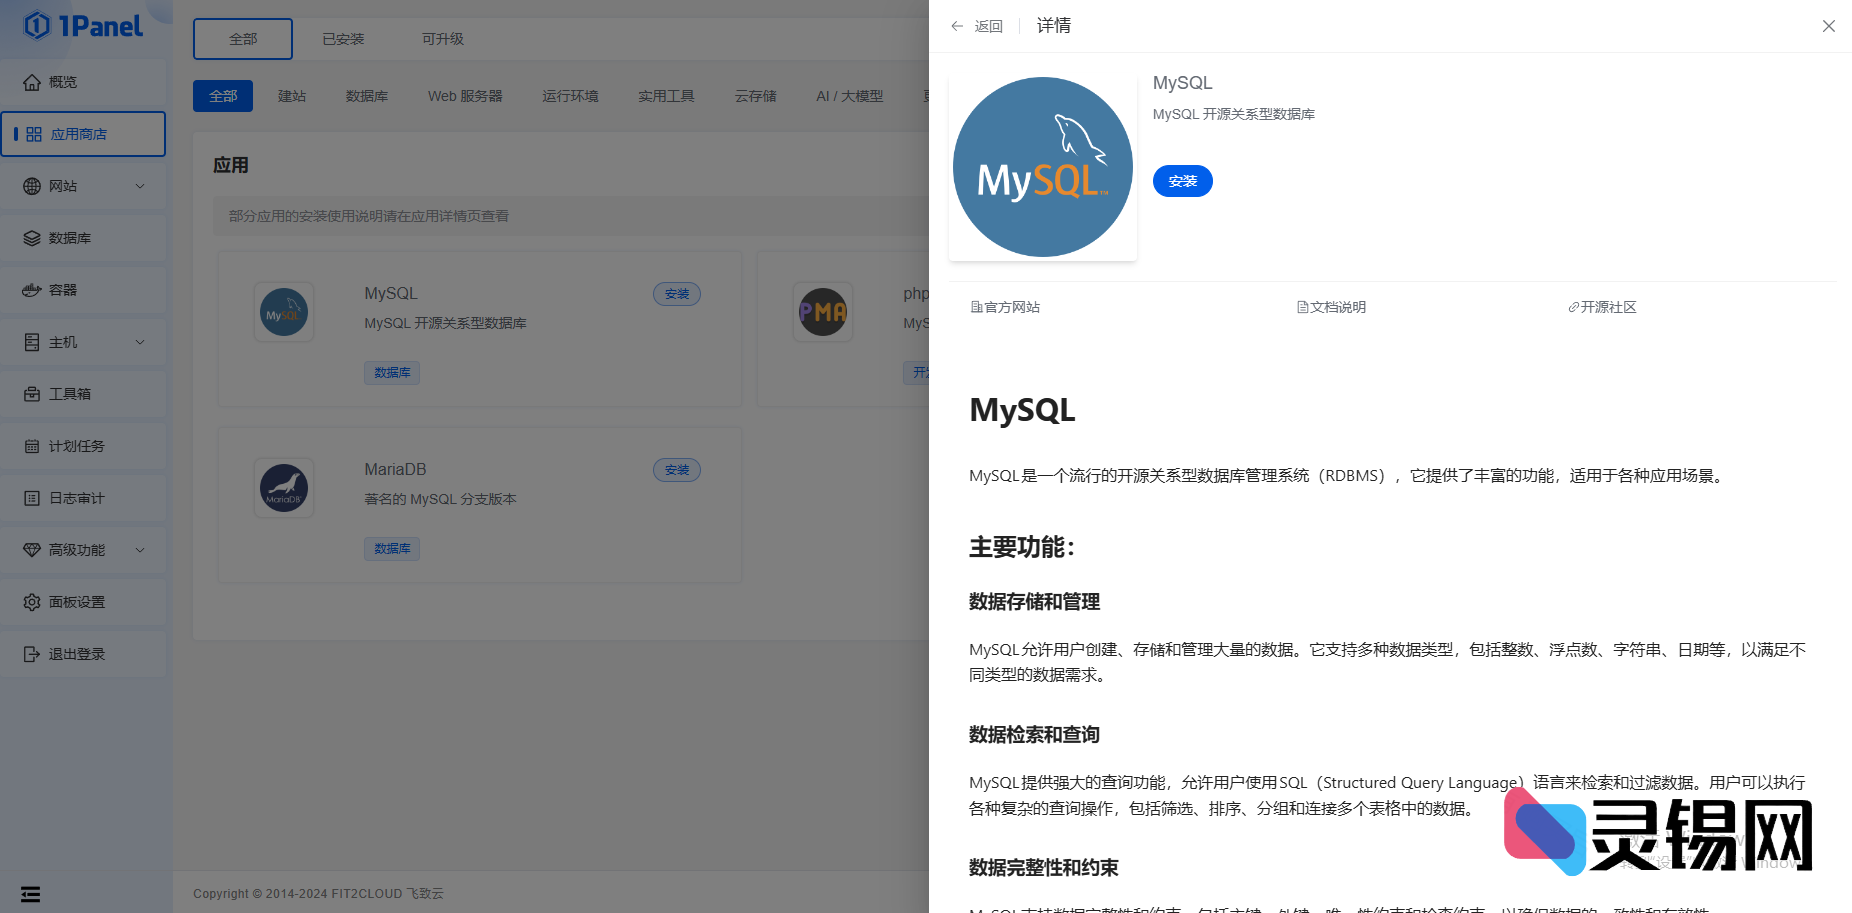Click the large MySQL logo thumbnail

click(x=1042, y=167)
